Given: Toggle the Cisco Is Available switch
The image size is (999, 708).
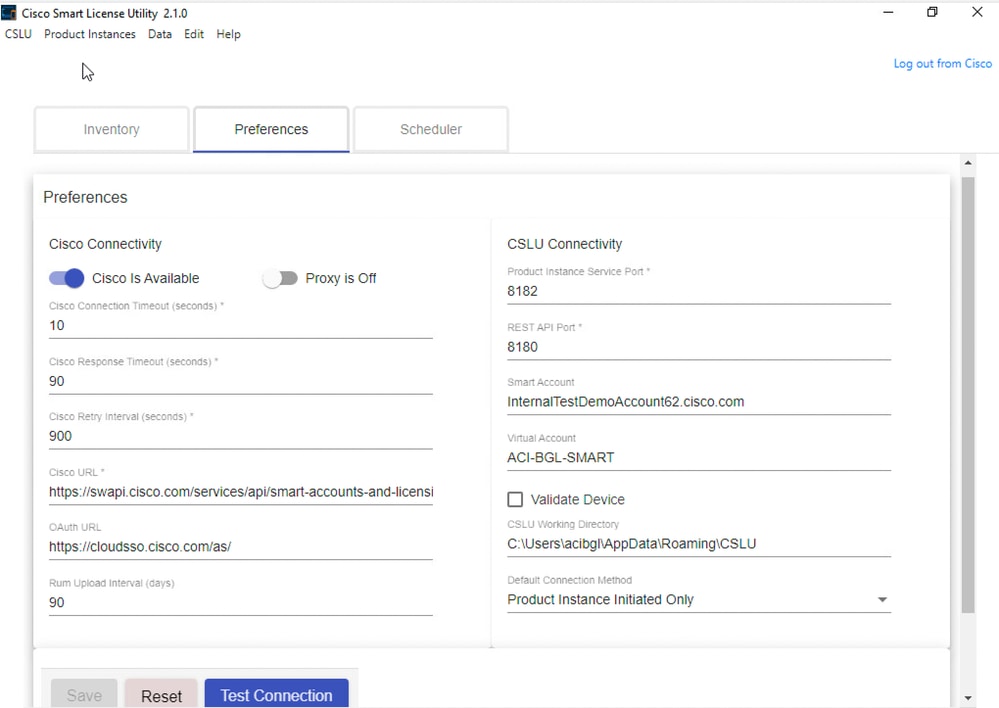Looking at the screenshot, I should 66,278.
